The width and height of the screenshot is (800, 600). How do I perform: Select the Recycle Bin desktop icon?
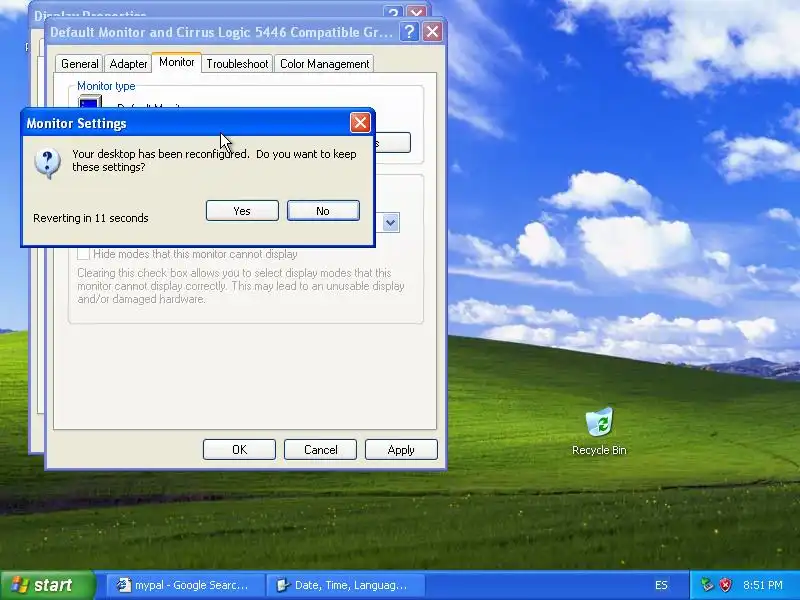599,431
